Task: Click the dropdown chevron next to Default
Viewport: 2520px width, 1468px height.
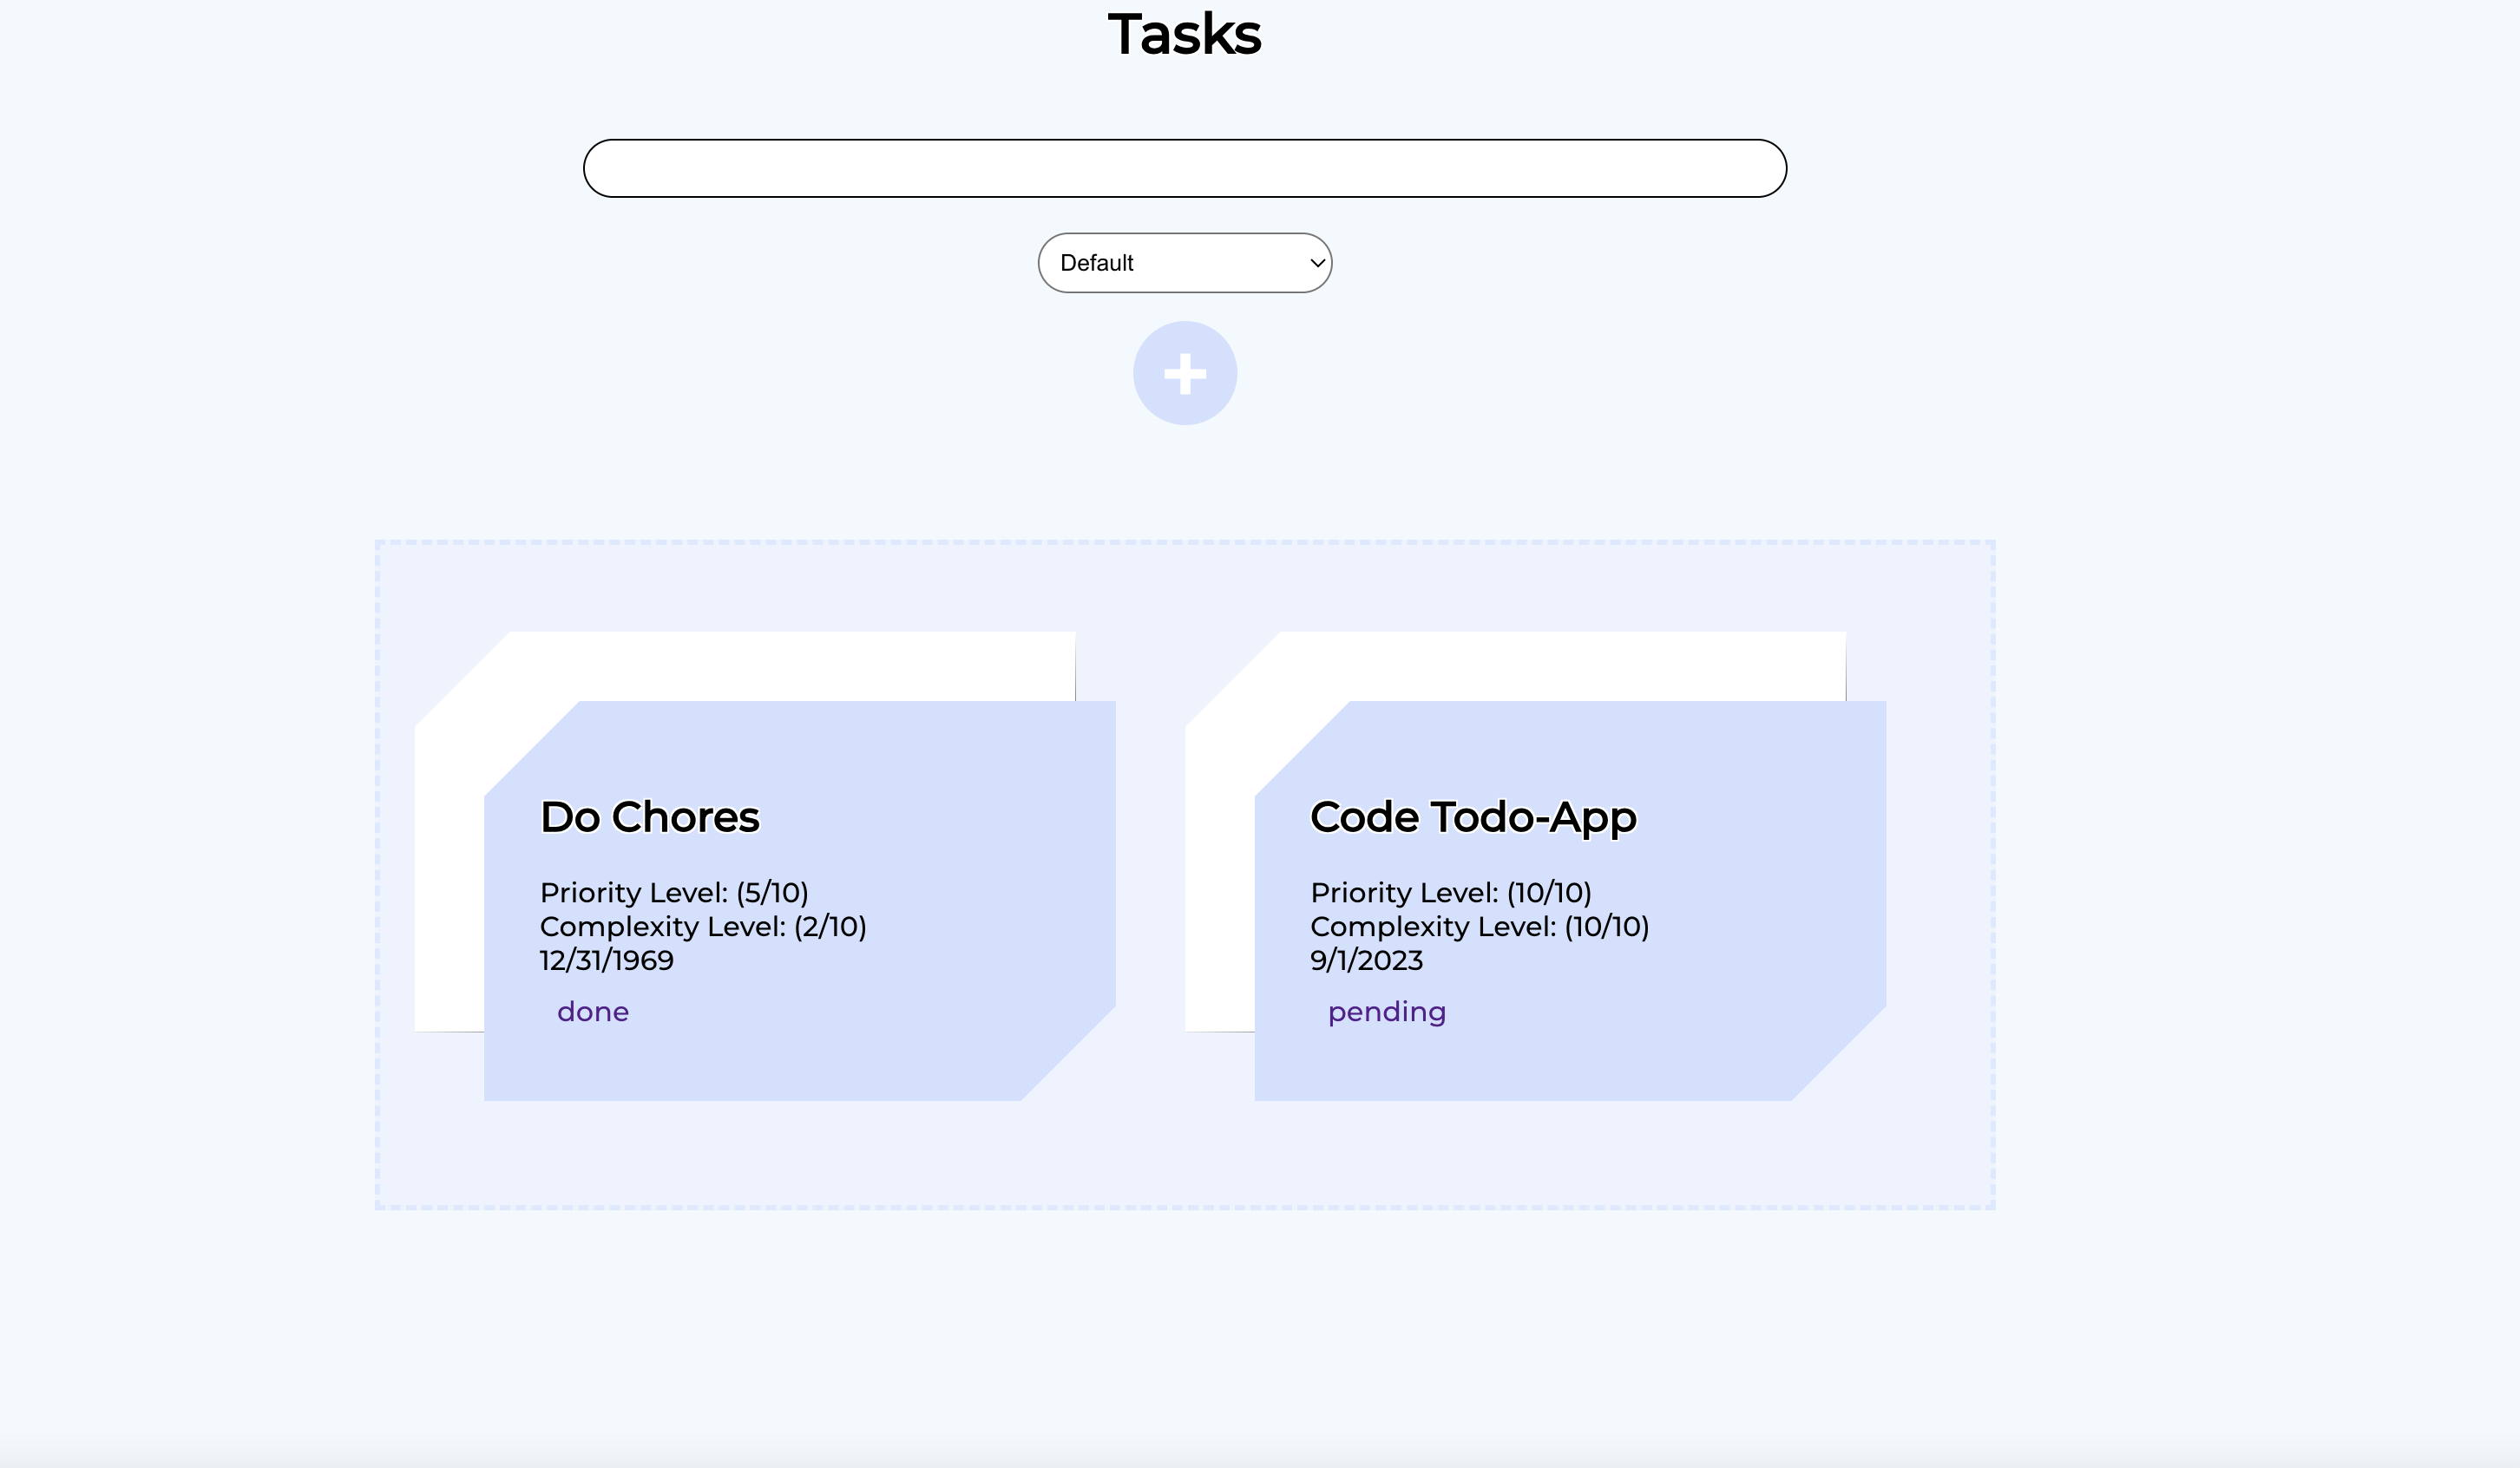Action: (x=1315, y=262)
